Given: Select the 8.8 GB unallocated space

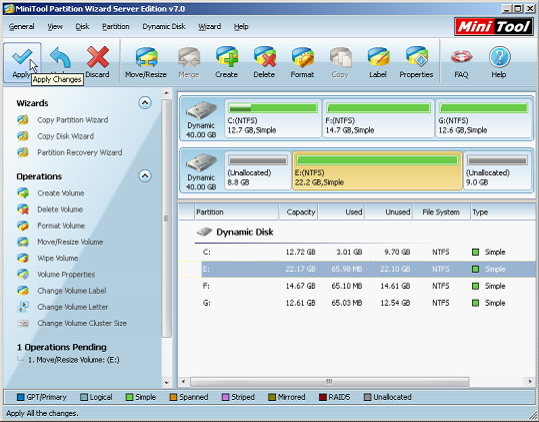Looking at the screenshot, I should click(258, 171).
